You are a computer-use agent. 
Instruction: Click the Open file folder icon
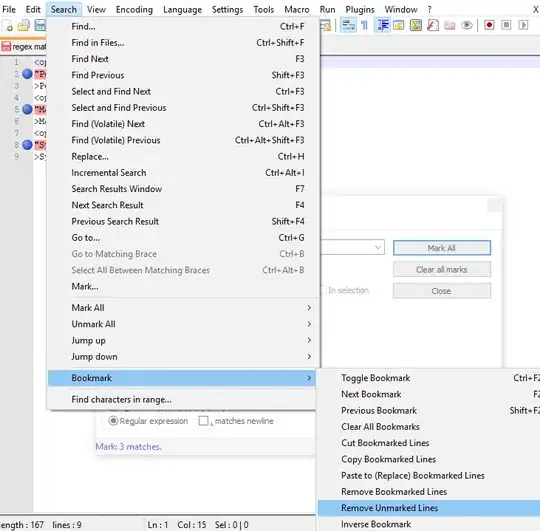pos(23,25)
